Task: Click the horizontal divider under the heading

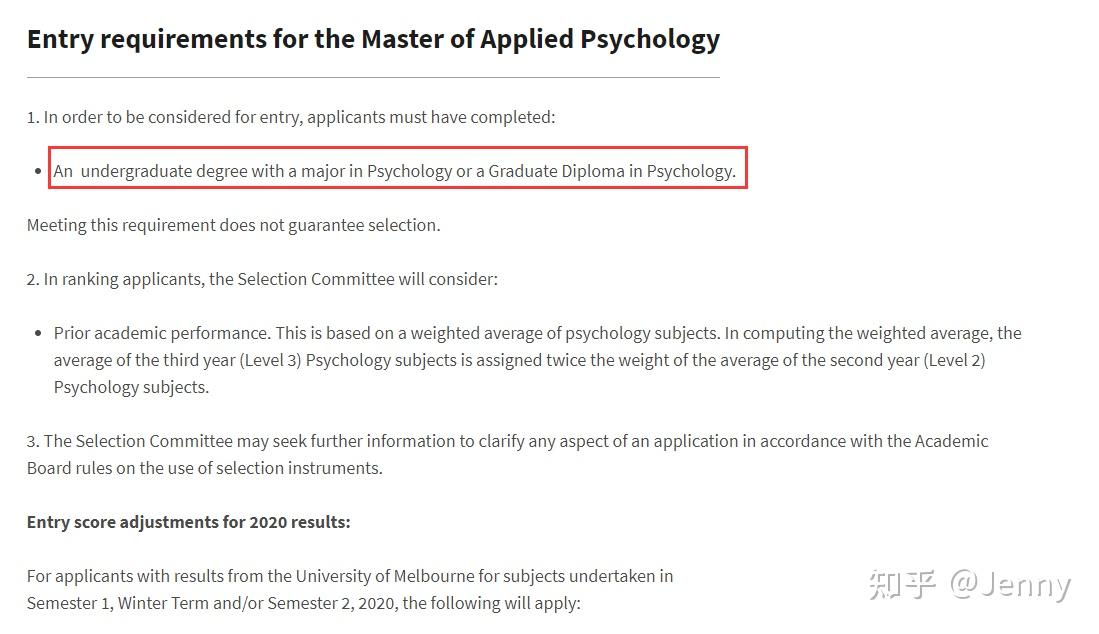Action: click(x=373, y=77)
